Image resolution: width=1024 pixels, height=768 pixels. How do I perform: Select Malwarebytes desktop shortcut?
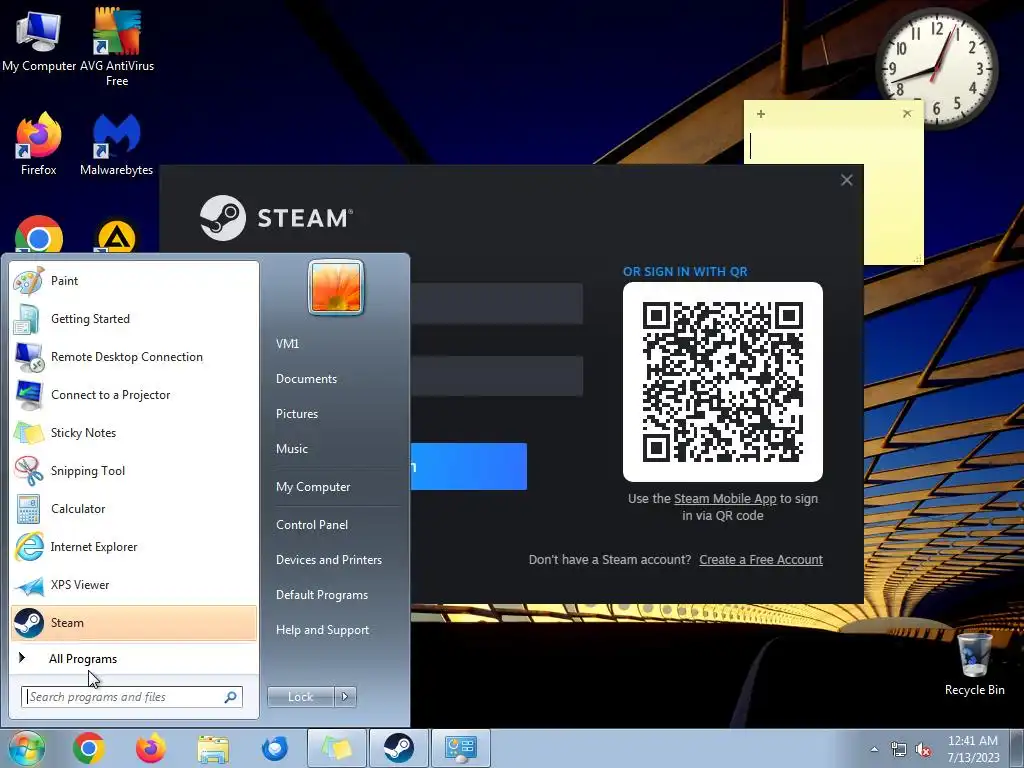[116, 144]
